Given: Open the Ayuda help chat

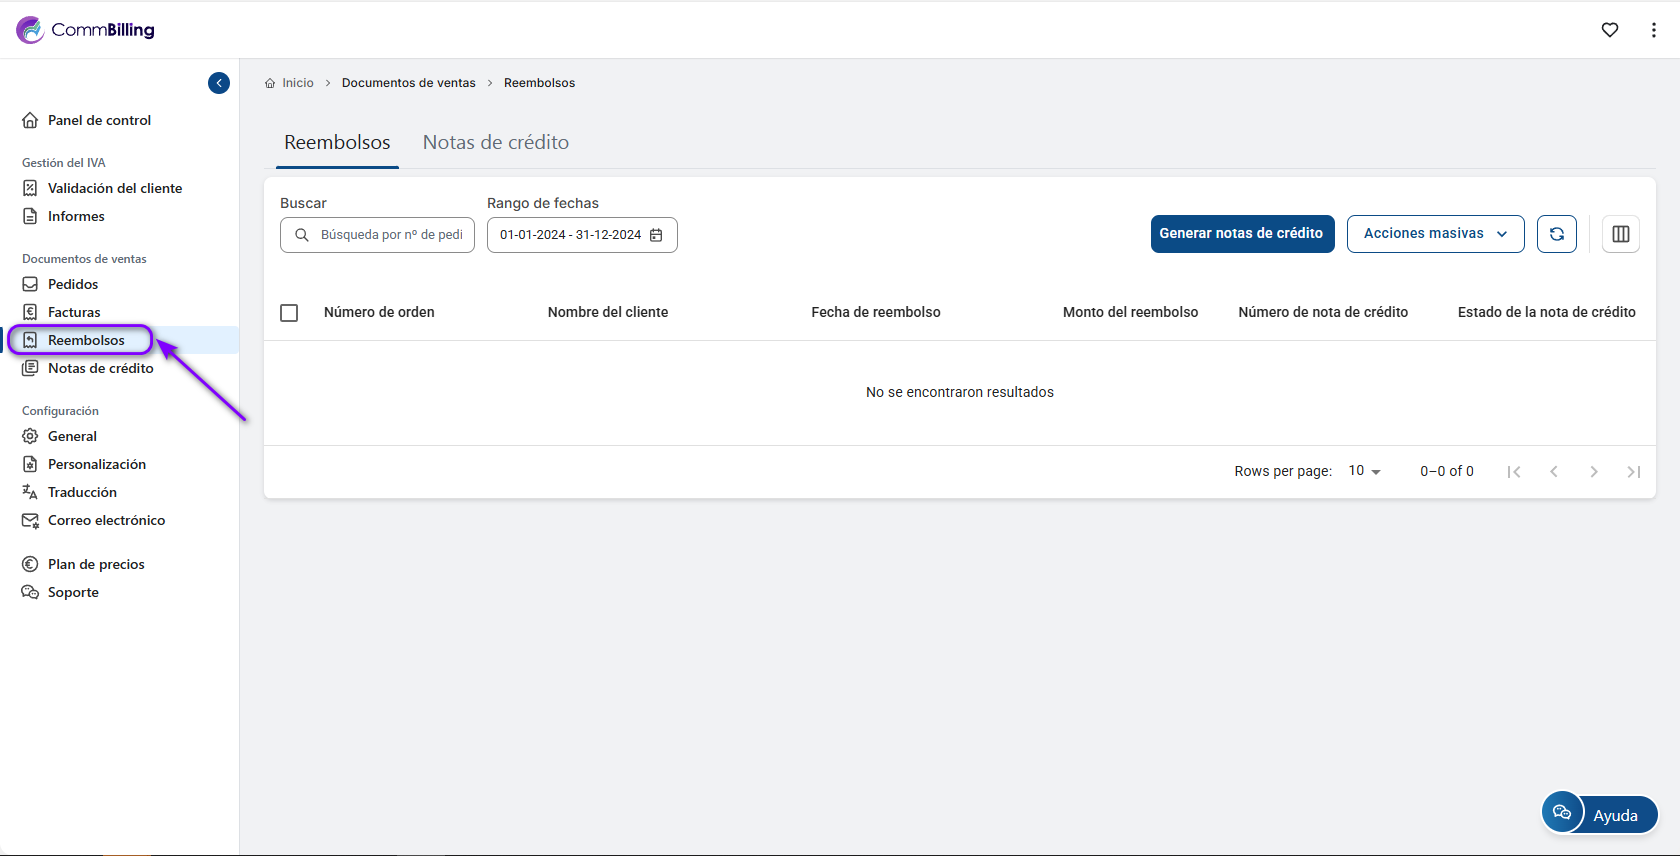Looking at the screenshot, I should (1600, 814).
